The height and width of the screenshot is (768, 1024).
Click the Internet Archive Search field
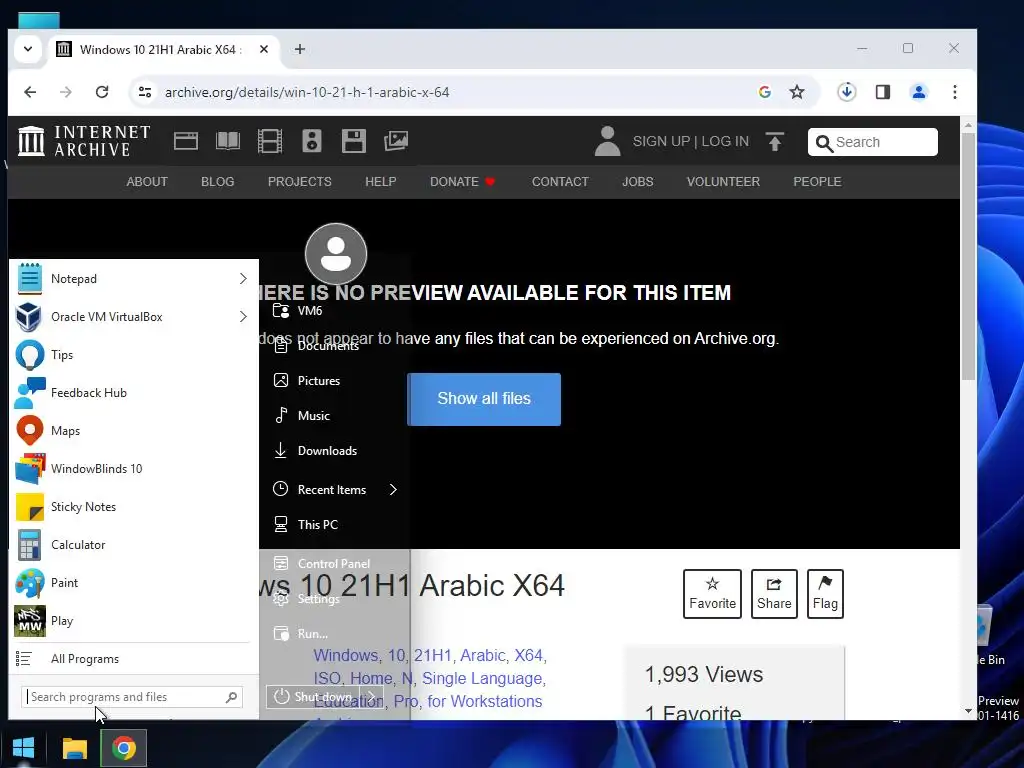tap(872, 142)
